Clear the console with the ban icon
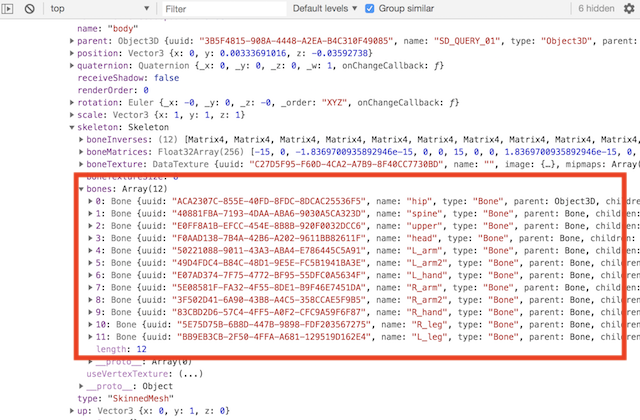The width and height of the screenshot is (640, 420). tap(29, 9)
